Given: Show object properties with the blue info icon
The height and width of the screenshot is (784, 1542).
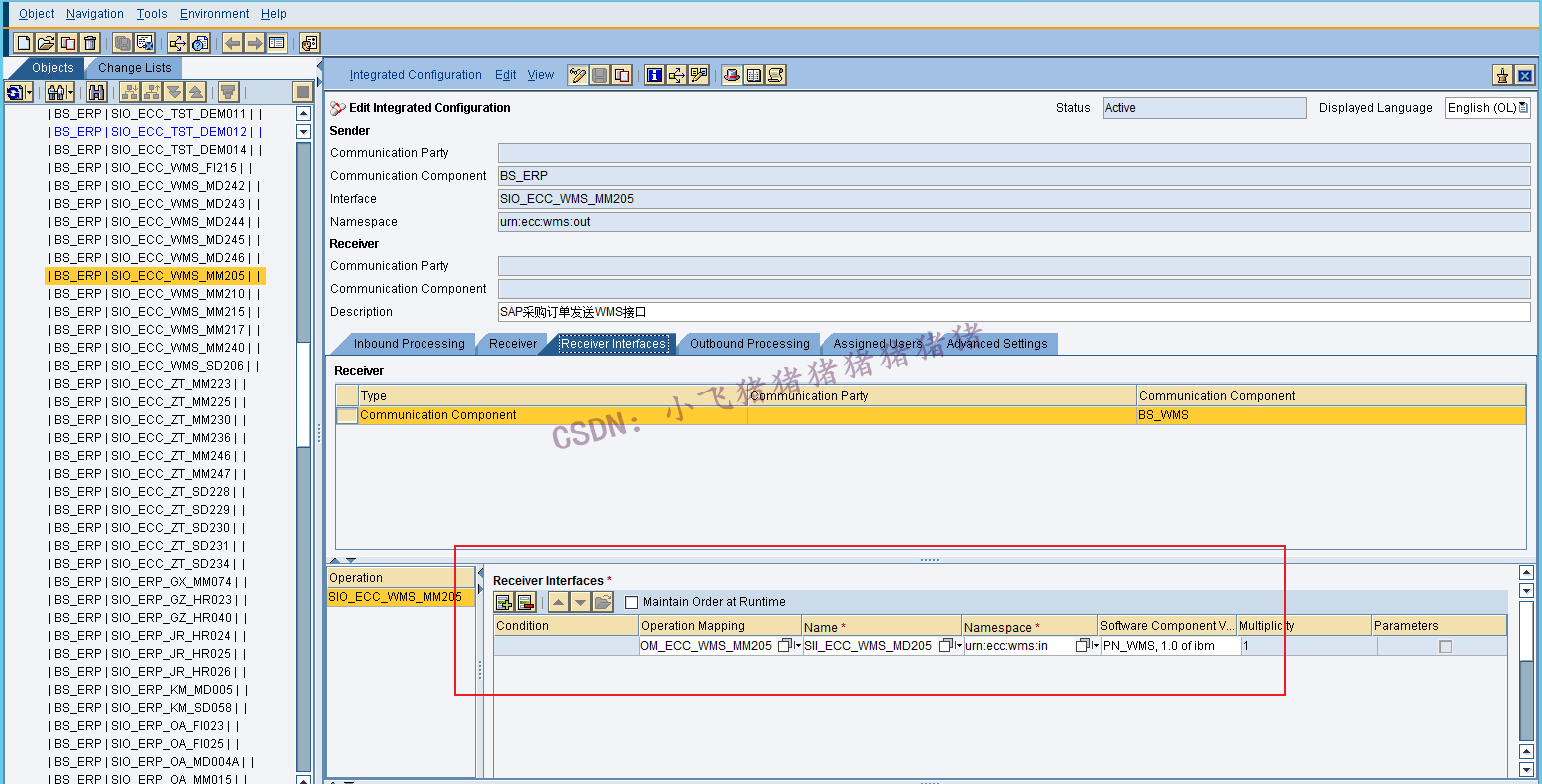Looking at the screenshot, I should tap(655, 75).
